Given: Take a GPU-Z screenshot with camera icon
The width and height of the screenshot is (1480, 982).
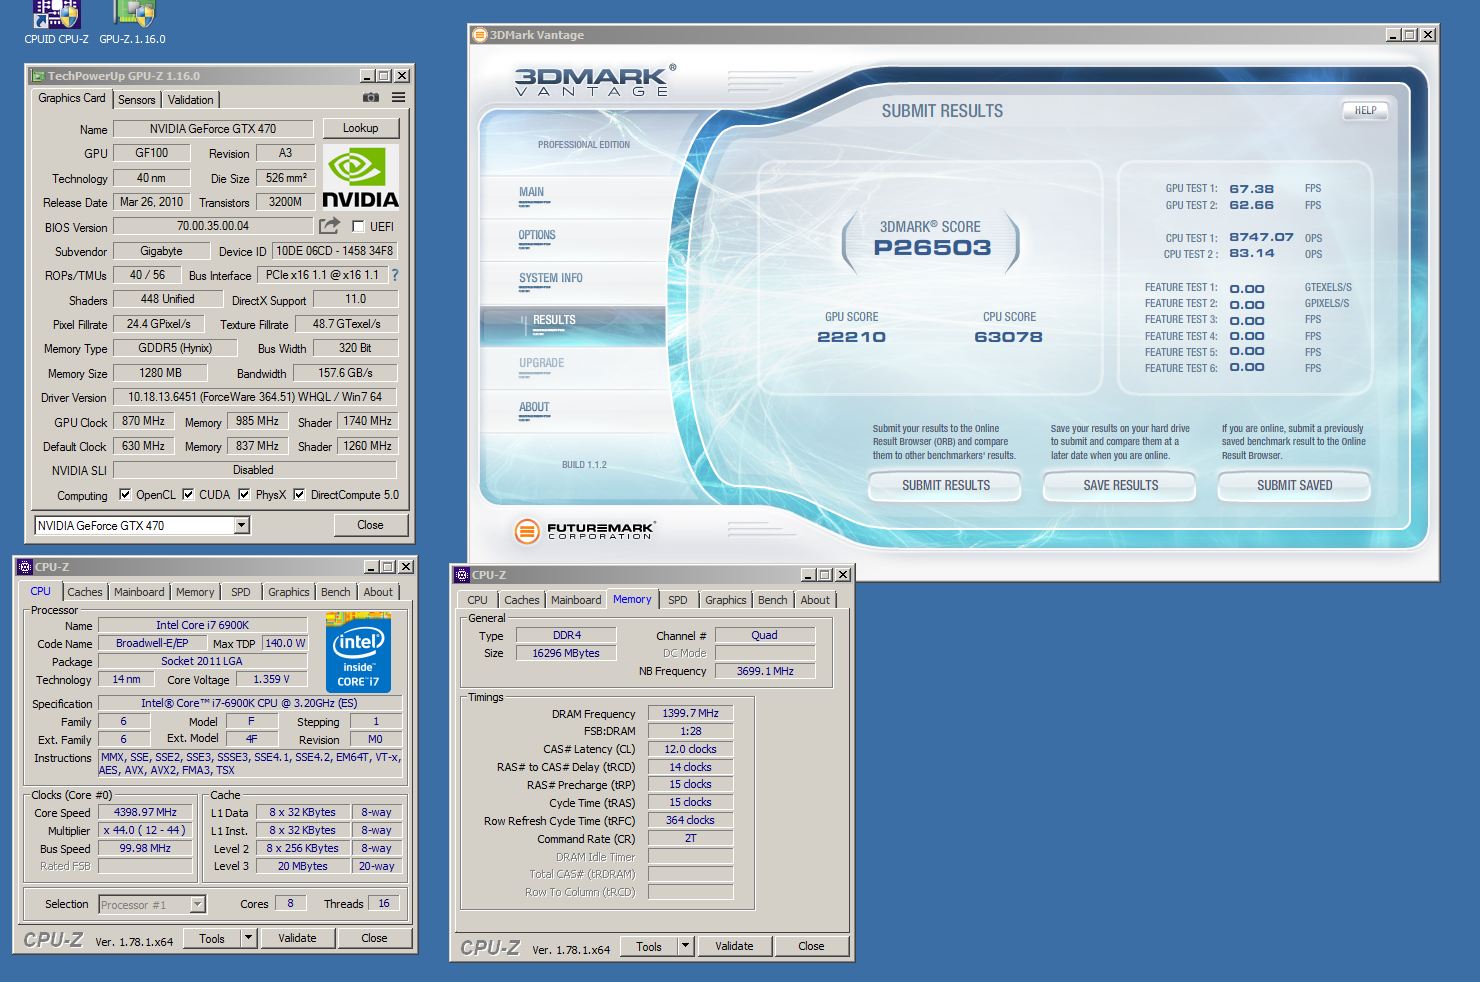Looking at the screenshot, I should point(371,98).
